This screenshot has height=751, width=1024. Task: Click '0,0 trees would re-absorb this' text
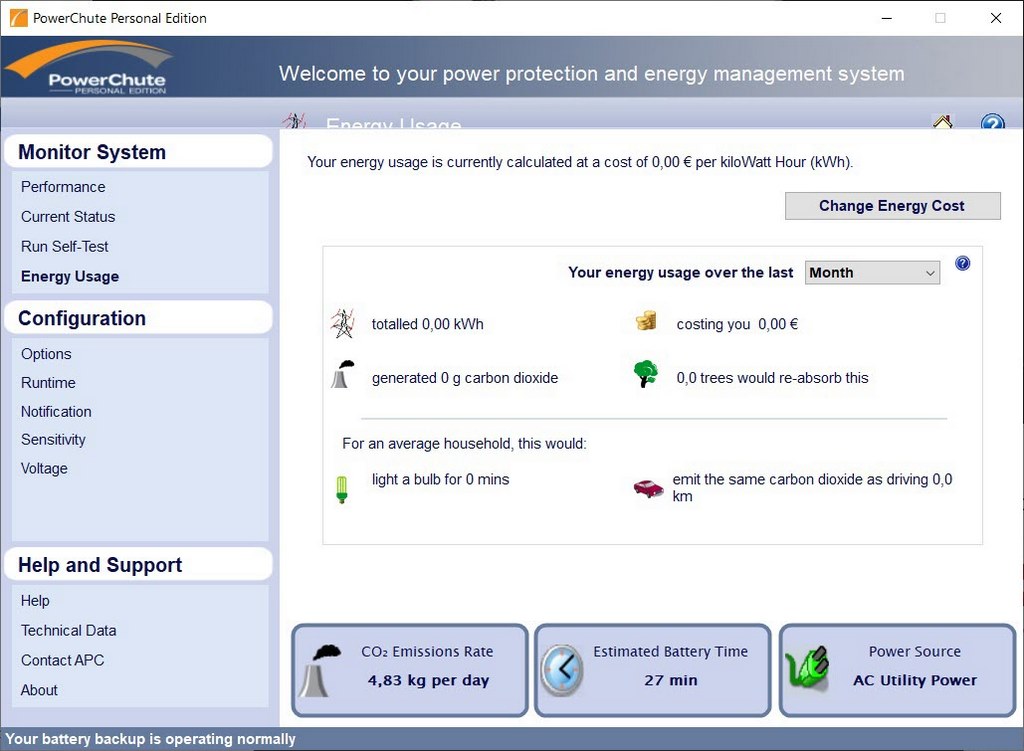pos(773,378)
